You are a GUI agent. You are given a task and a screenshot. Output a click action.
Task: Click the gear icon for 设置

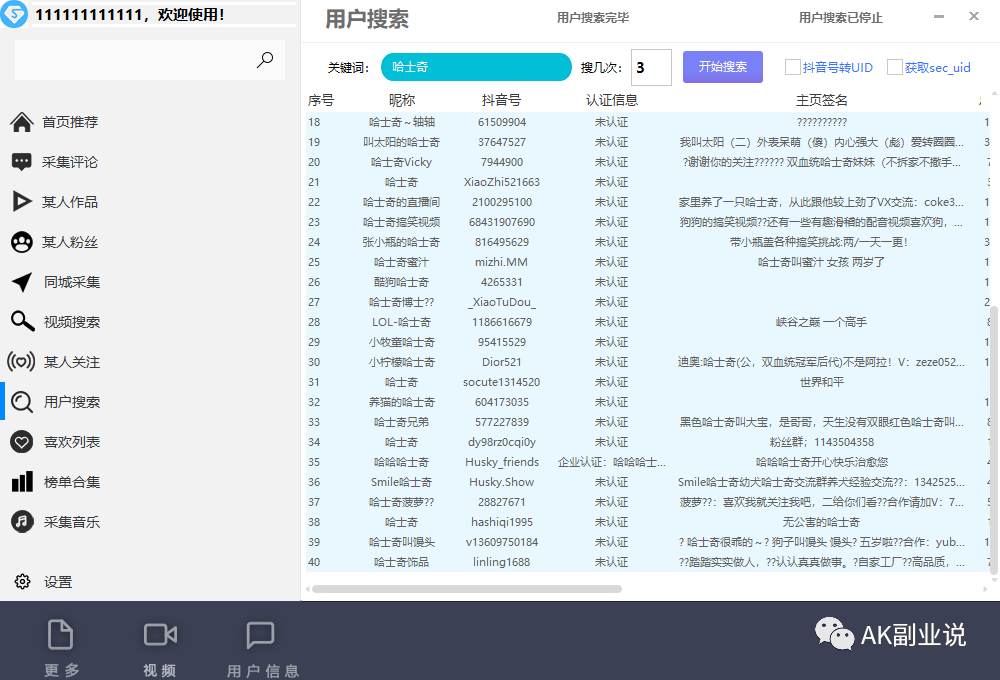[x=22, y=582]
